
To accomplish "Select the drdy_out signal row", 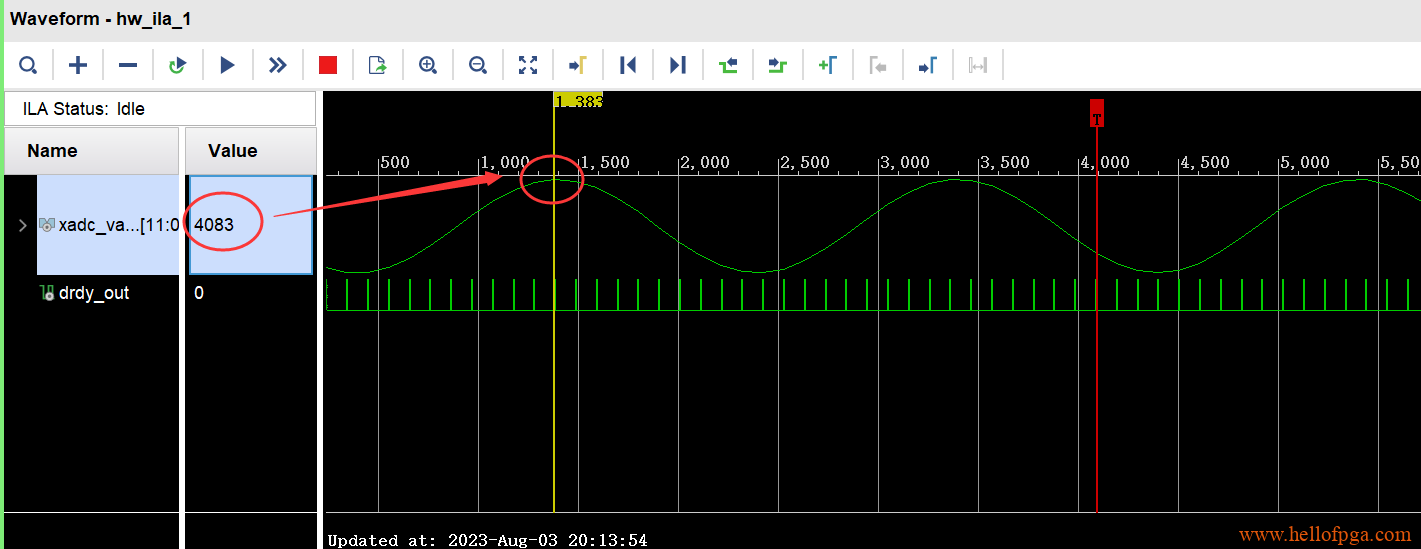I will (x=93, y=293).
